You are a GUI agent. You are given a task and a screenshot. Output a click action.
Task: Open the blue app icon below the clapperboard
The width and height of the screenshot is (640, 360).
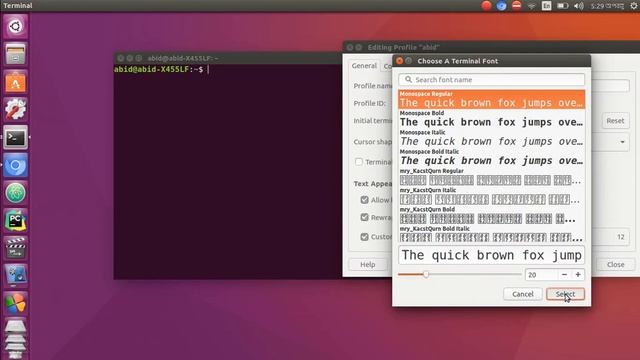16,275
